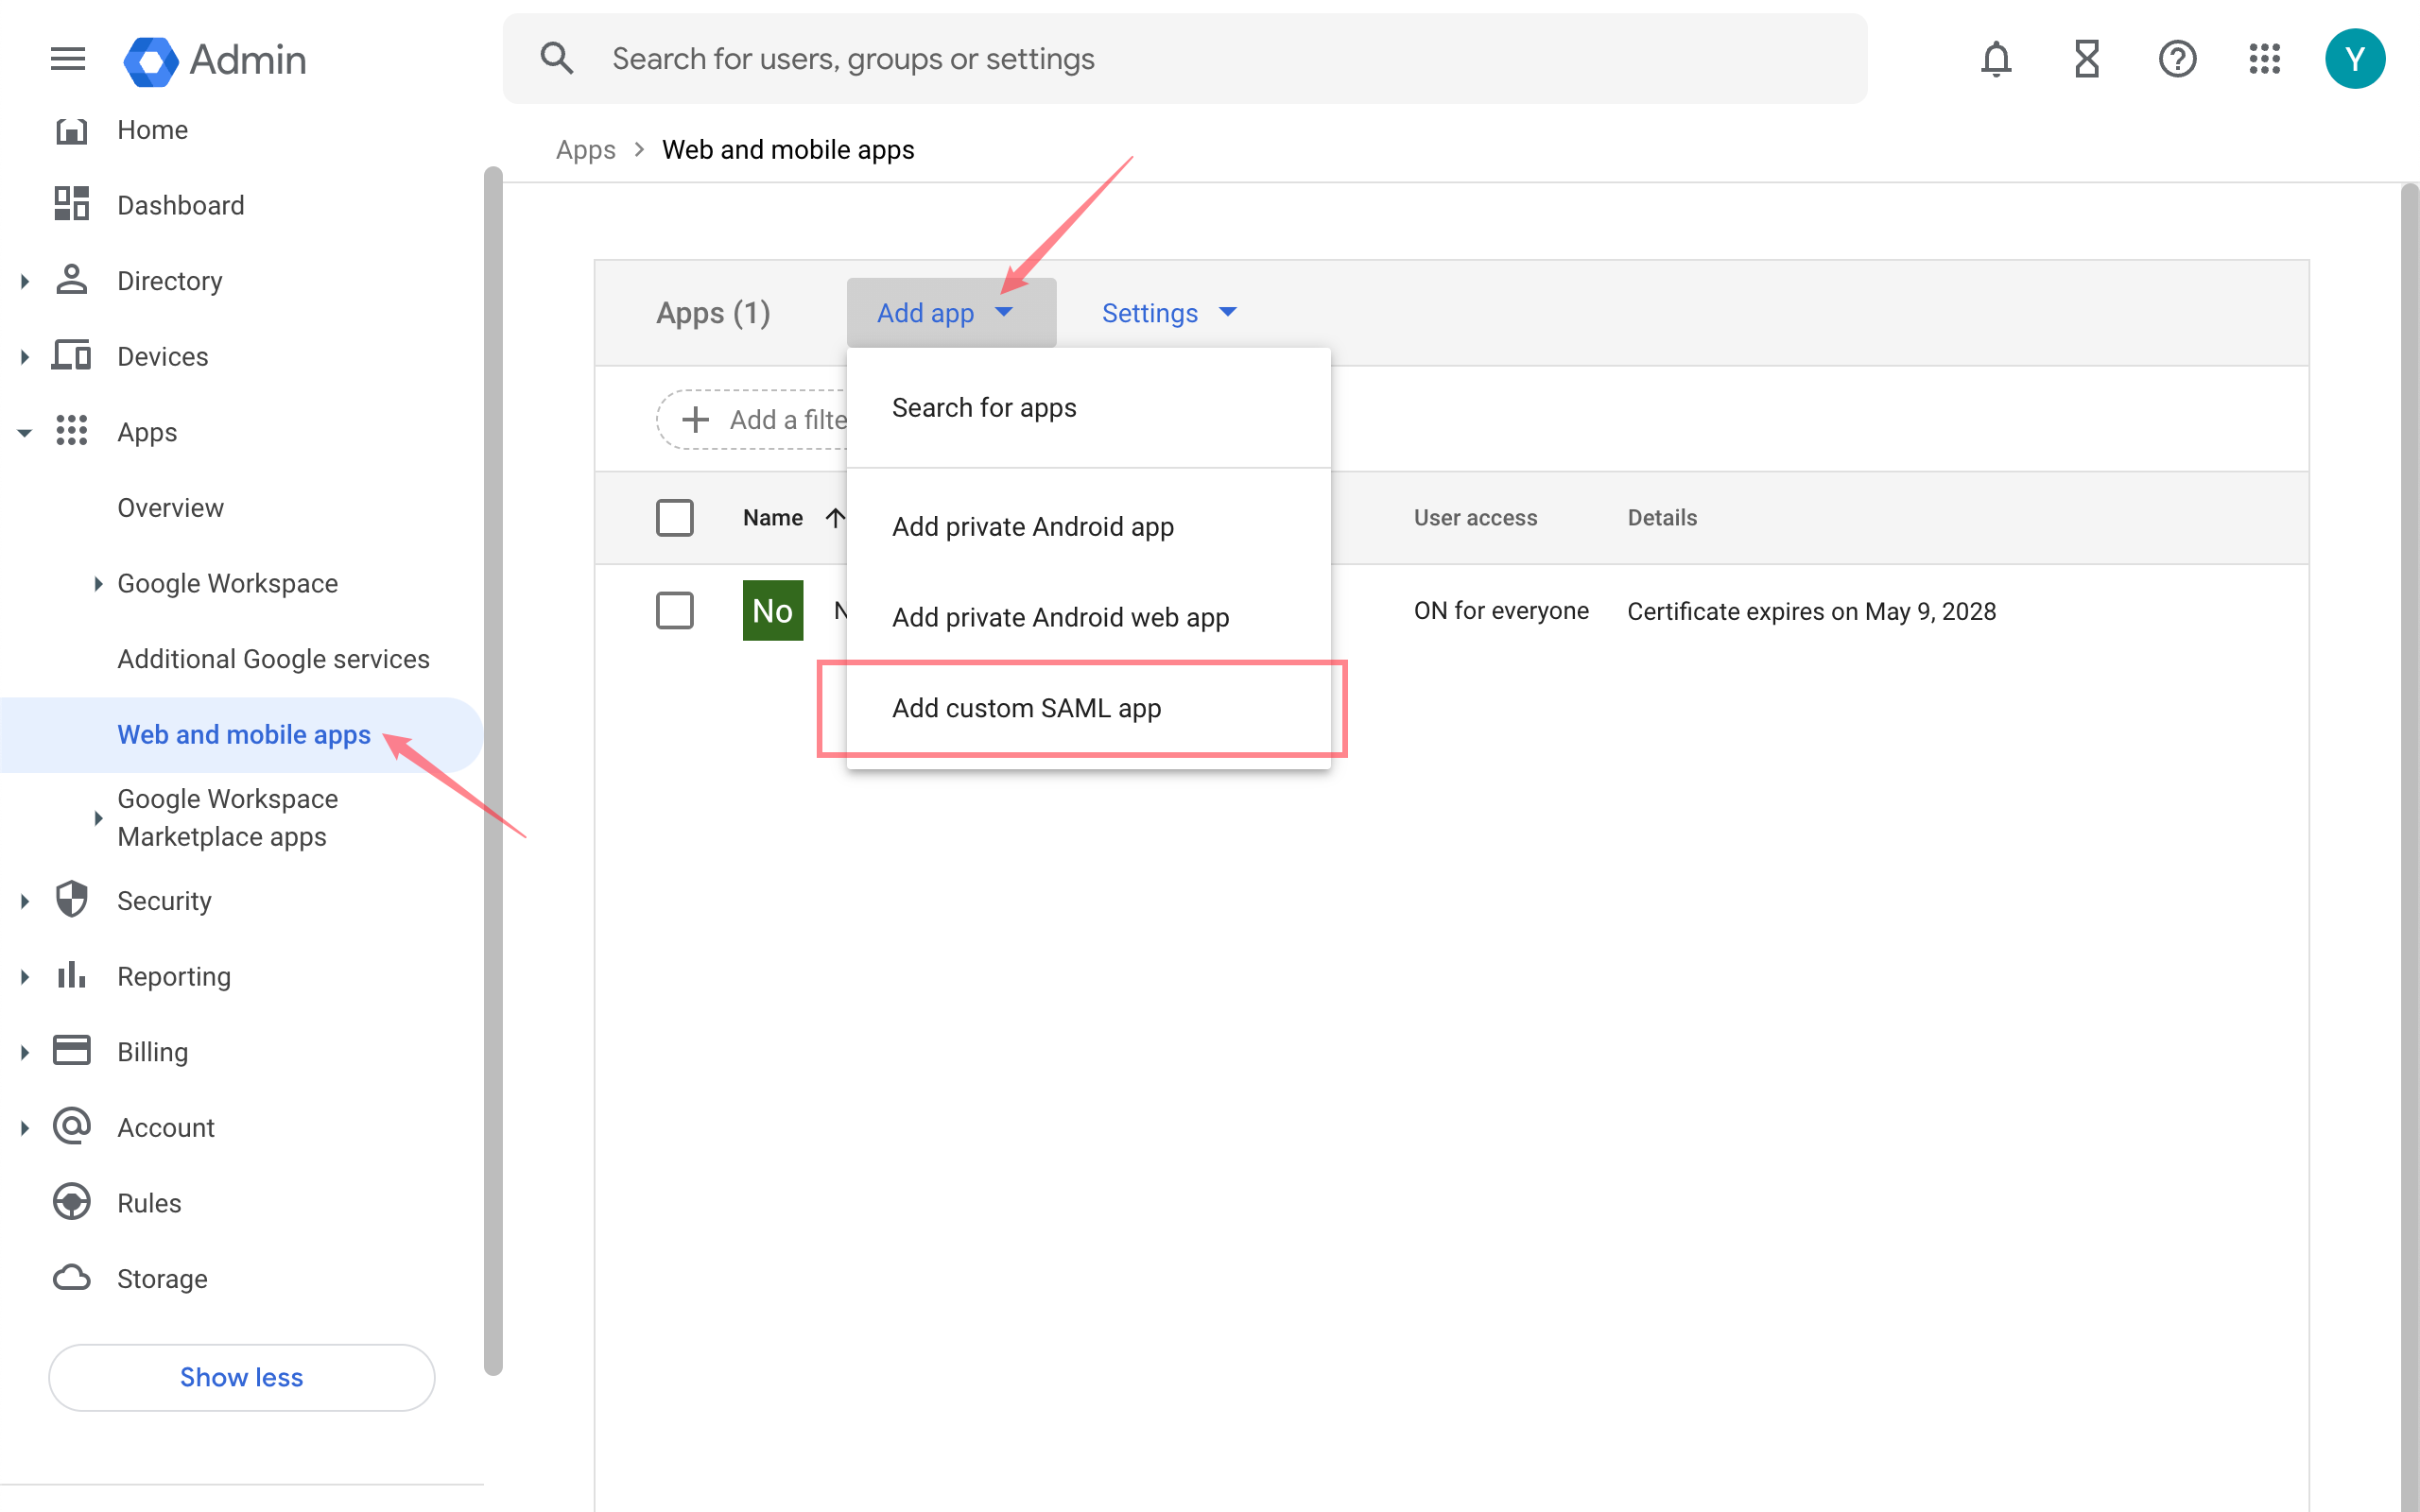Click the account avatar Y
This screenshot has height=1512, width=2420.
2354,59
